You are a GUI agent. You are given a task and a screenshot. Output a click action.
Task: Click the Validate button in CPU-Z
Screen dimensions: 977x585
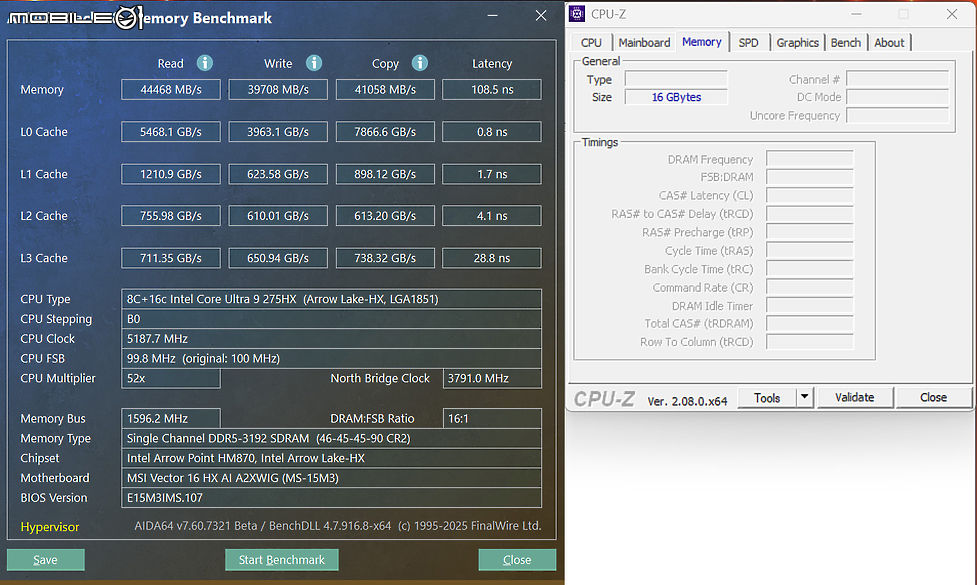[x=854, y=397]
